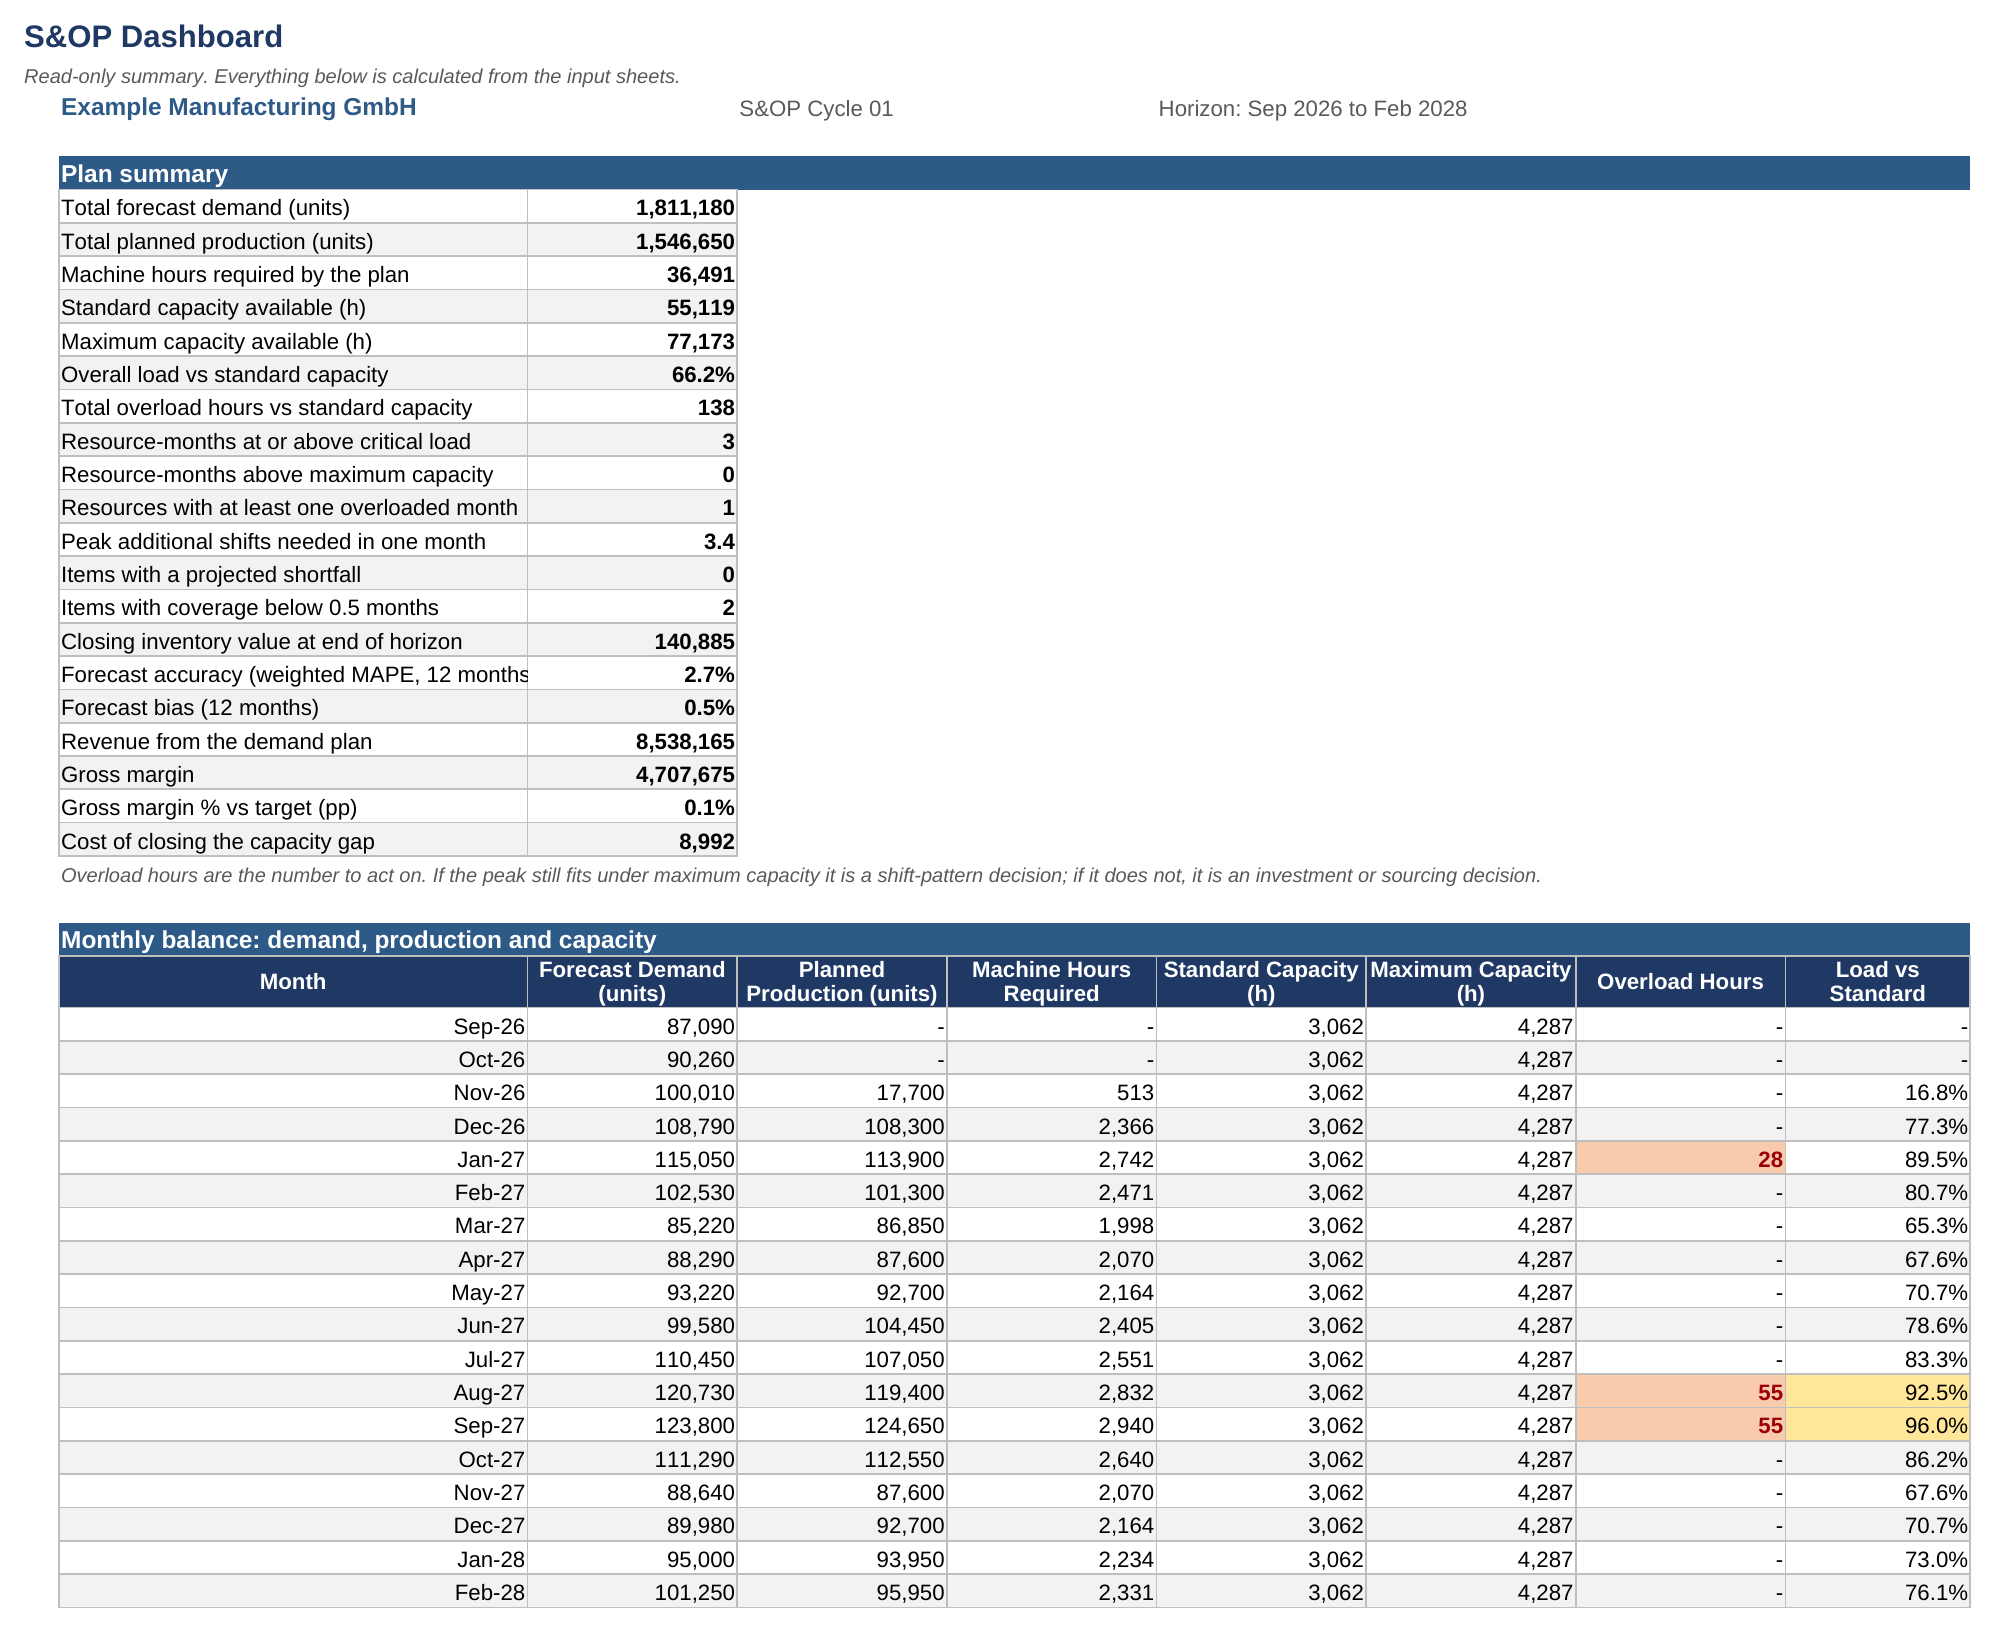
Task: Click the Monthly balance section header
Action: [x=1014, y=939]
